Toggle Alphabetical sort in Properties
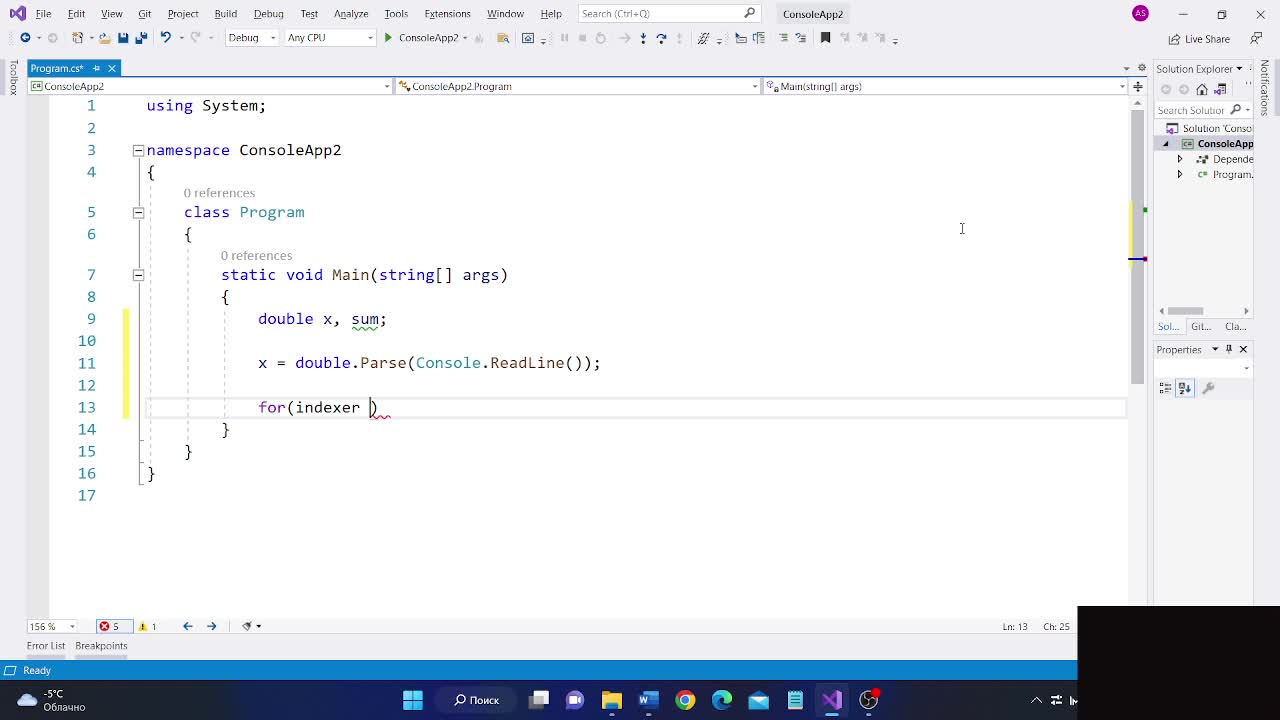 1185,388
